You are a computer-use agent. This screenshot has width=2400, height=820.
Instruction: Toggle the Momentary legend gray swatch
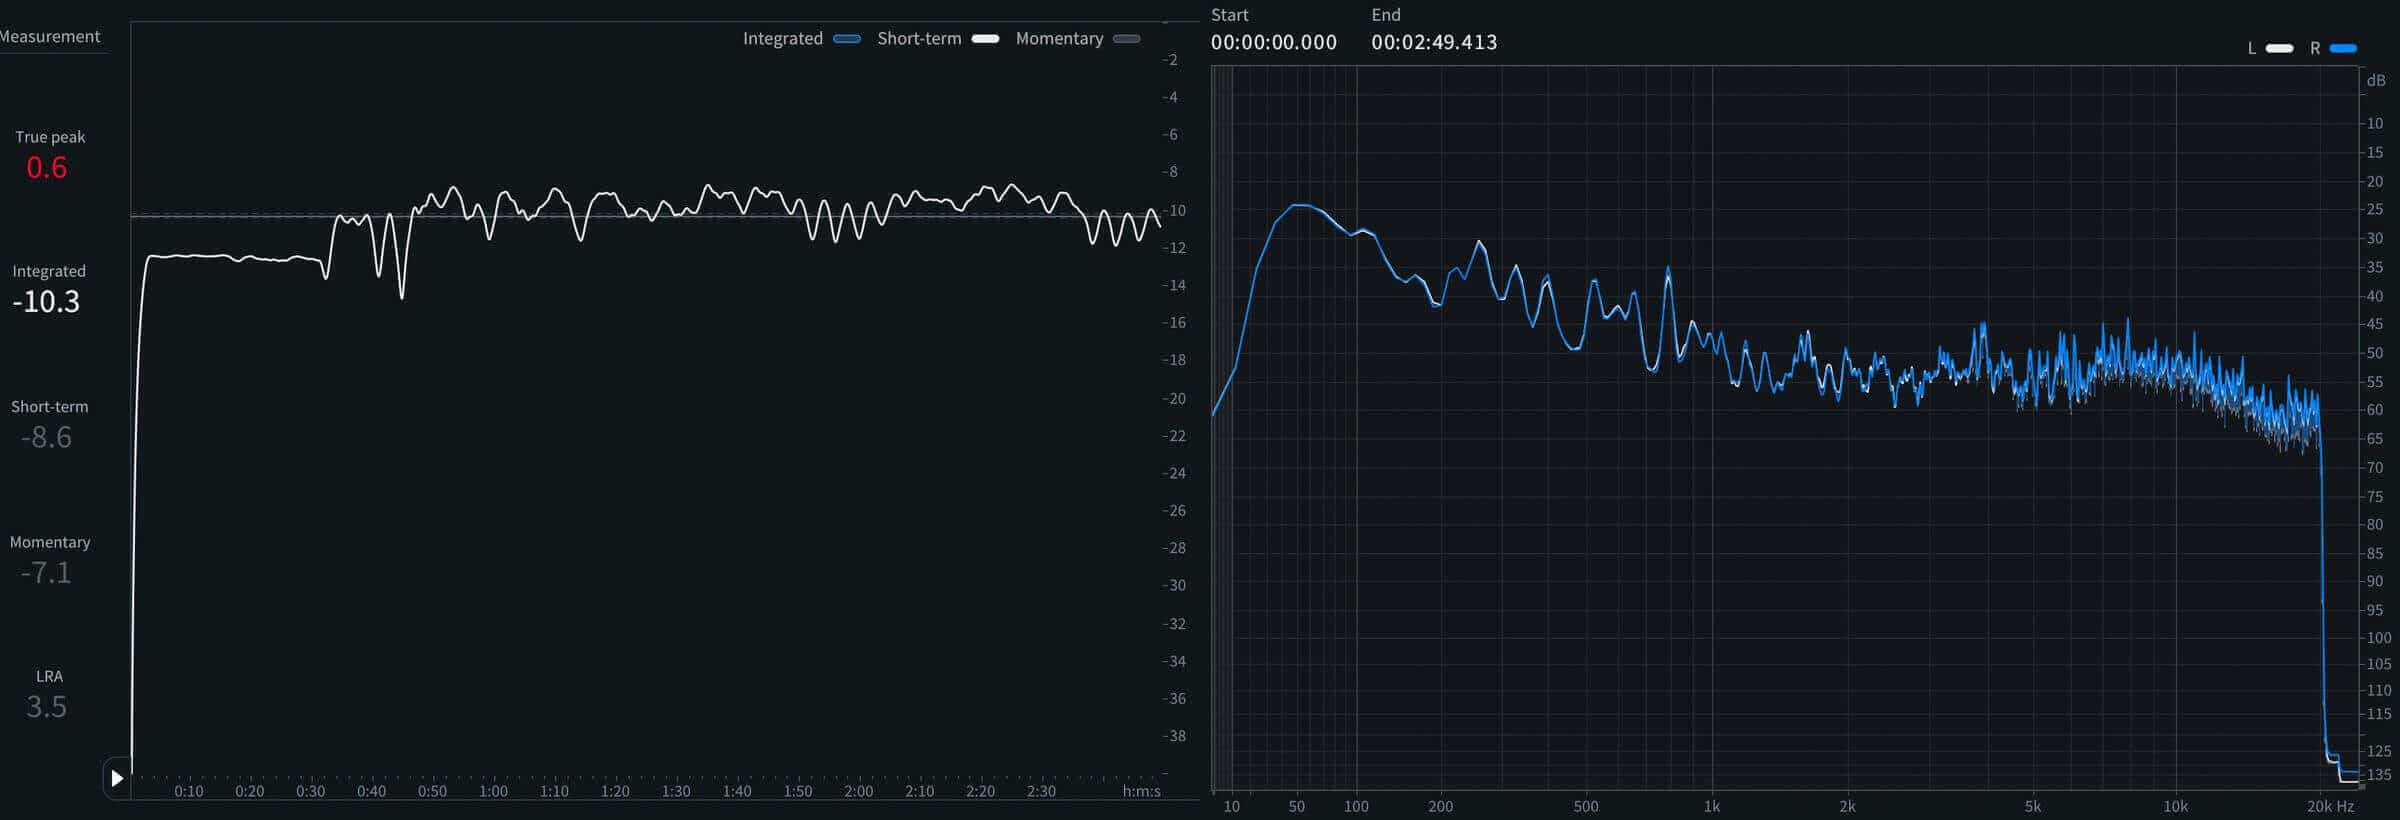pyautogui.click(x=1127, y=39)
